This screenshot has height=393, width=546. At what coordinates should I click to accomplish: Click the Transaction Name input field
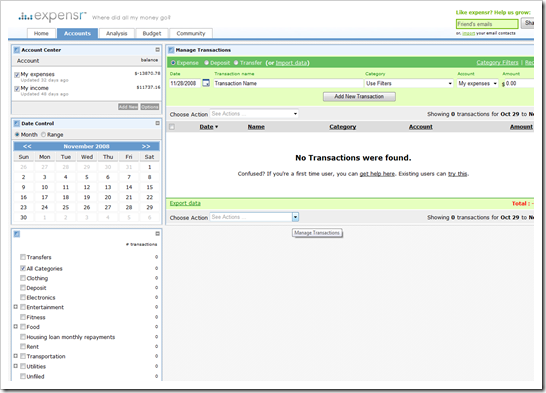(288, 84)
